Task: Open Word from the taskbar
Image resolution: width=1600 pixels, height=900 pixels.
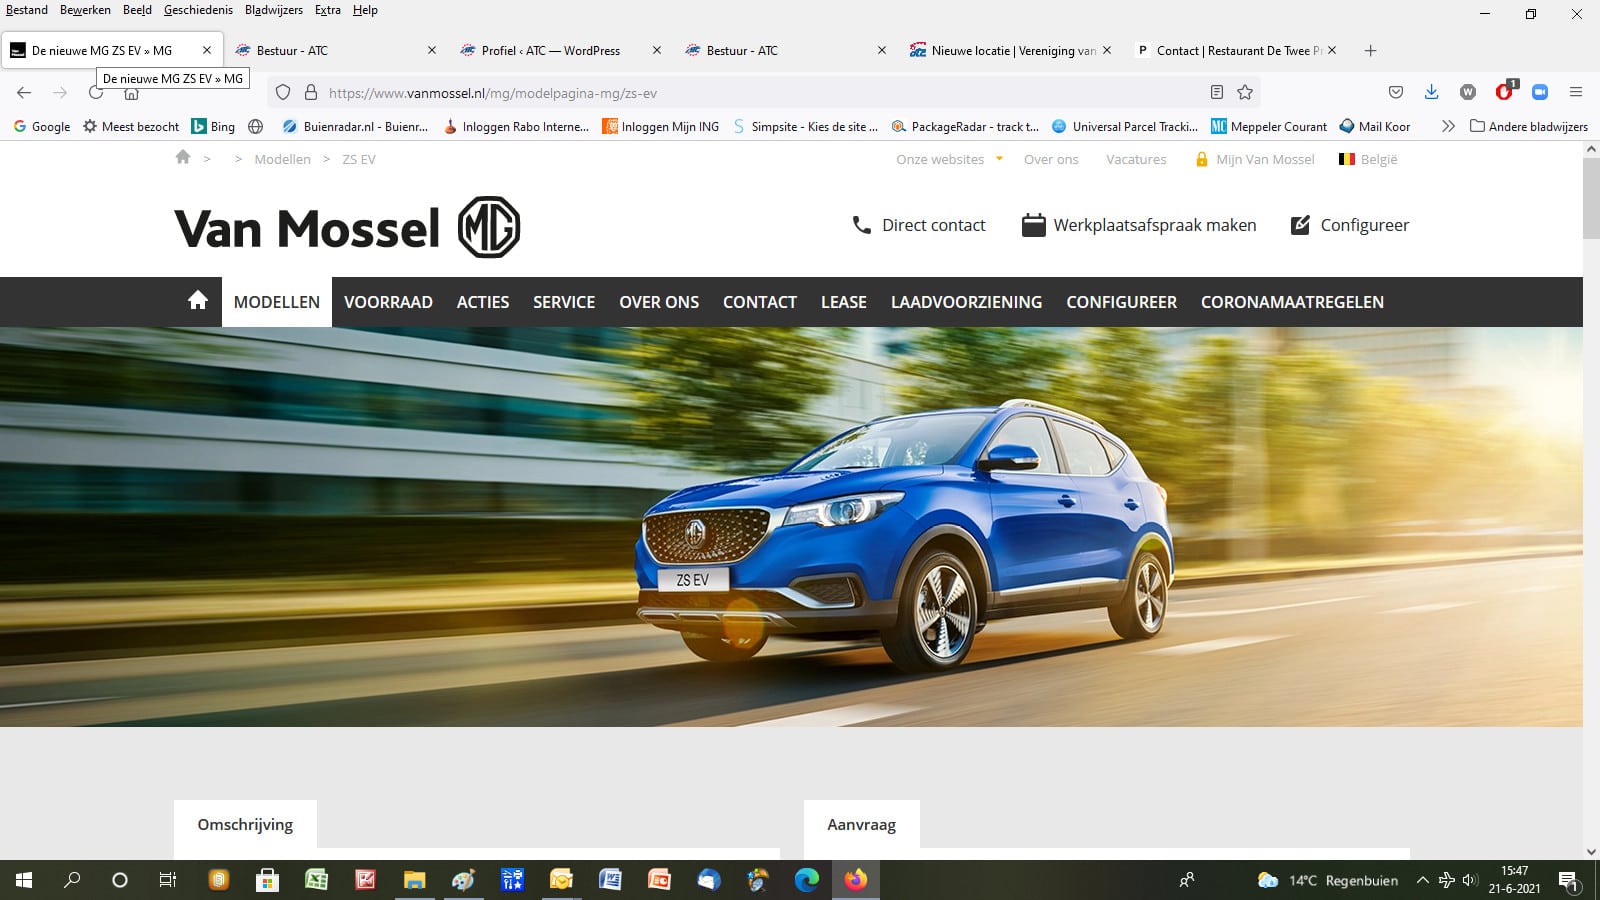Action: tap(610, 880)
